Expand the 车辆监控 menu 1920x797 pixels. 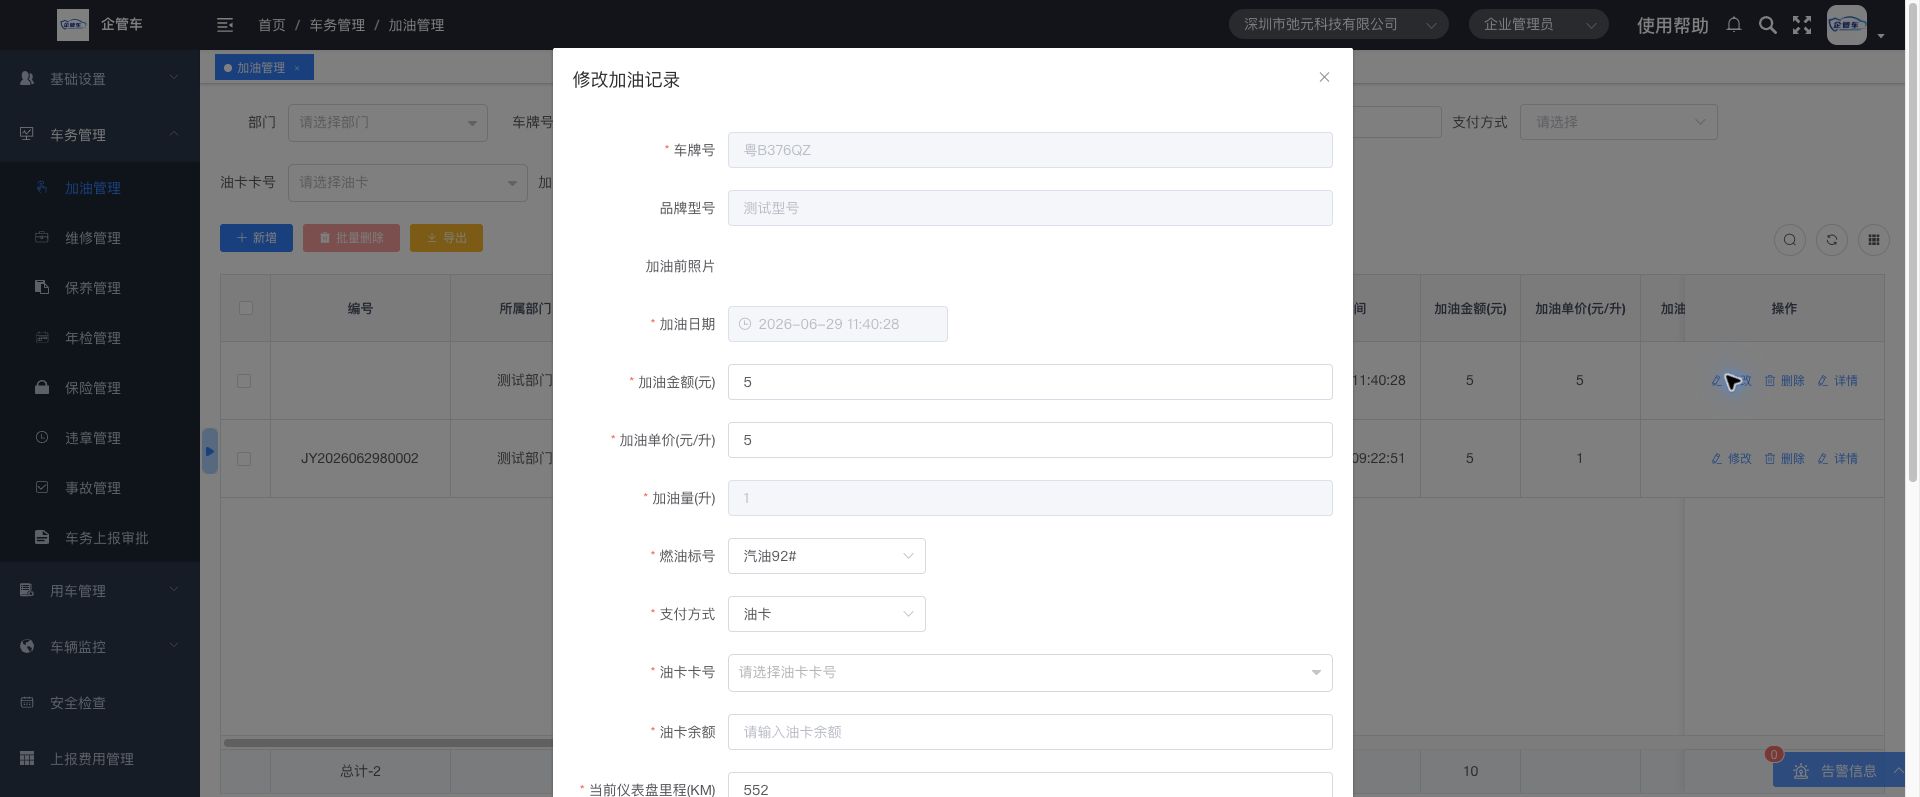pos(100,647)
